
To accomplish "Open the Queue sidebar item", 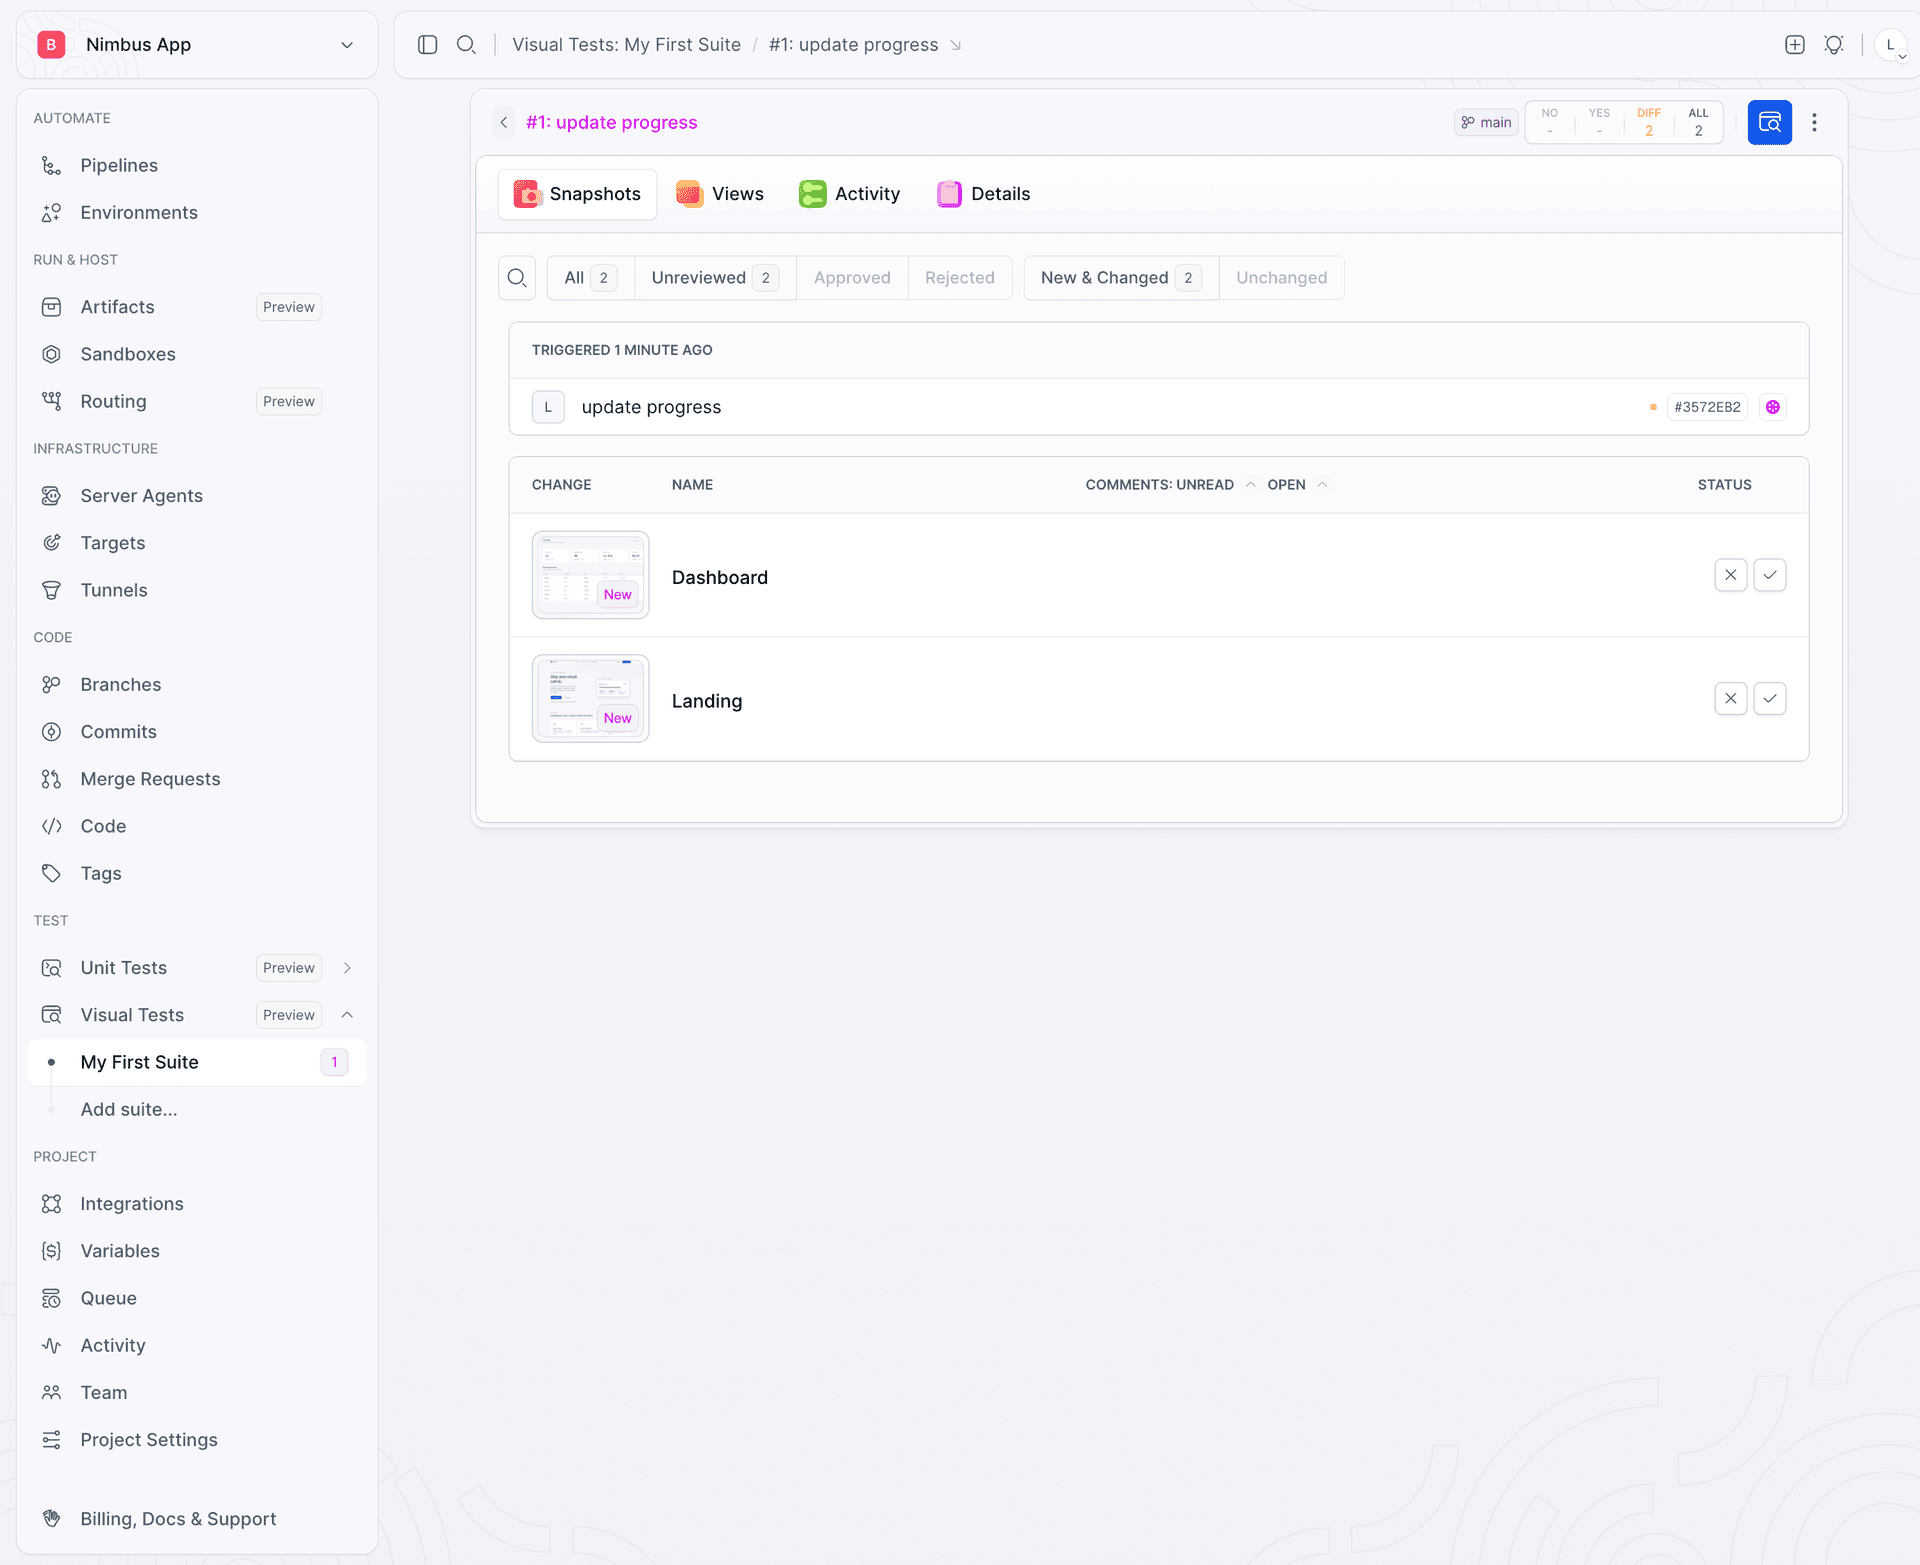I will [196, 1298].
